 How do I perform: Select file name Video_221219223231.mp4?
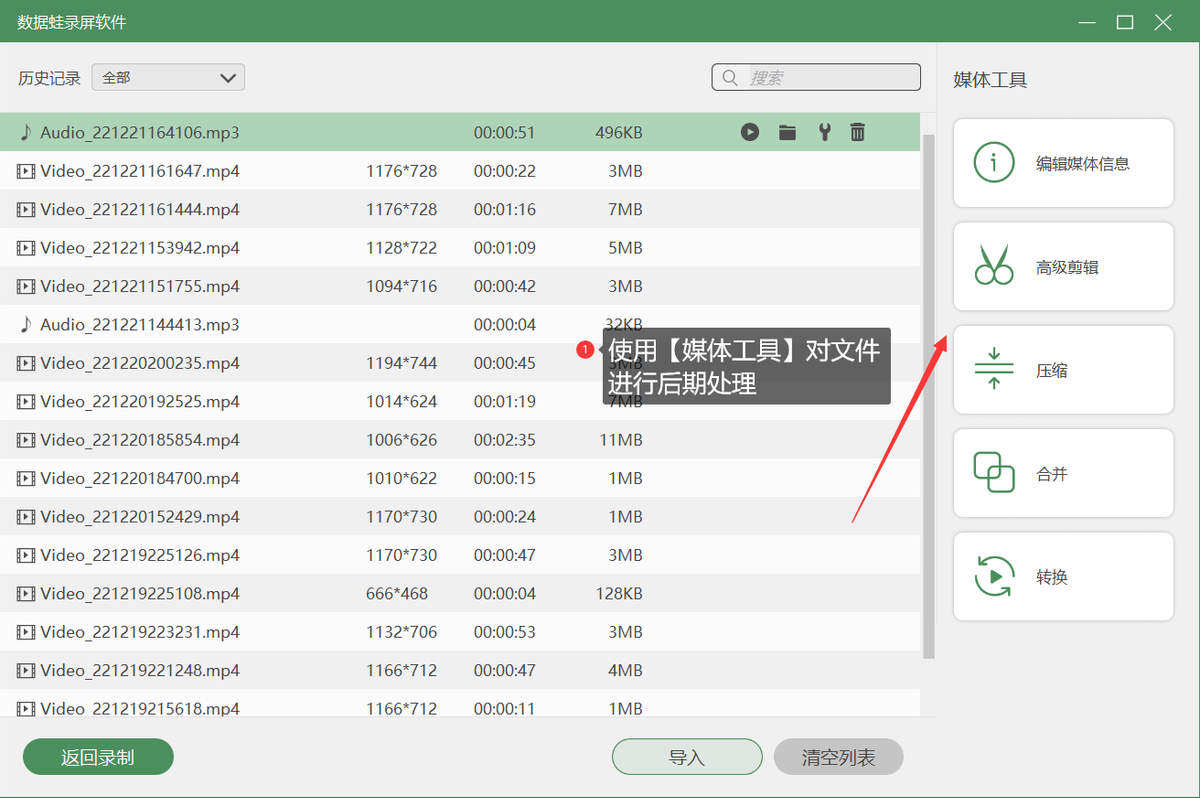click(x=140, y=631)
